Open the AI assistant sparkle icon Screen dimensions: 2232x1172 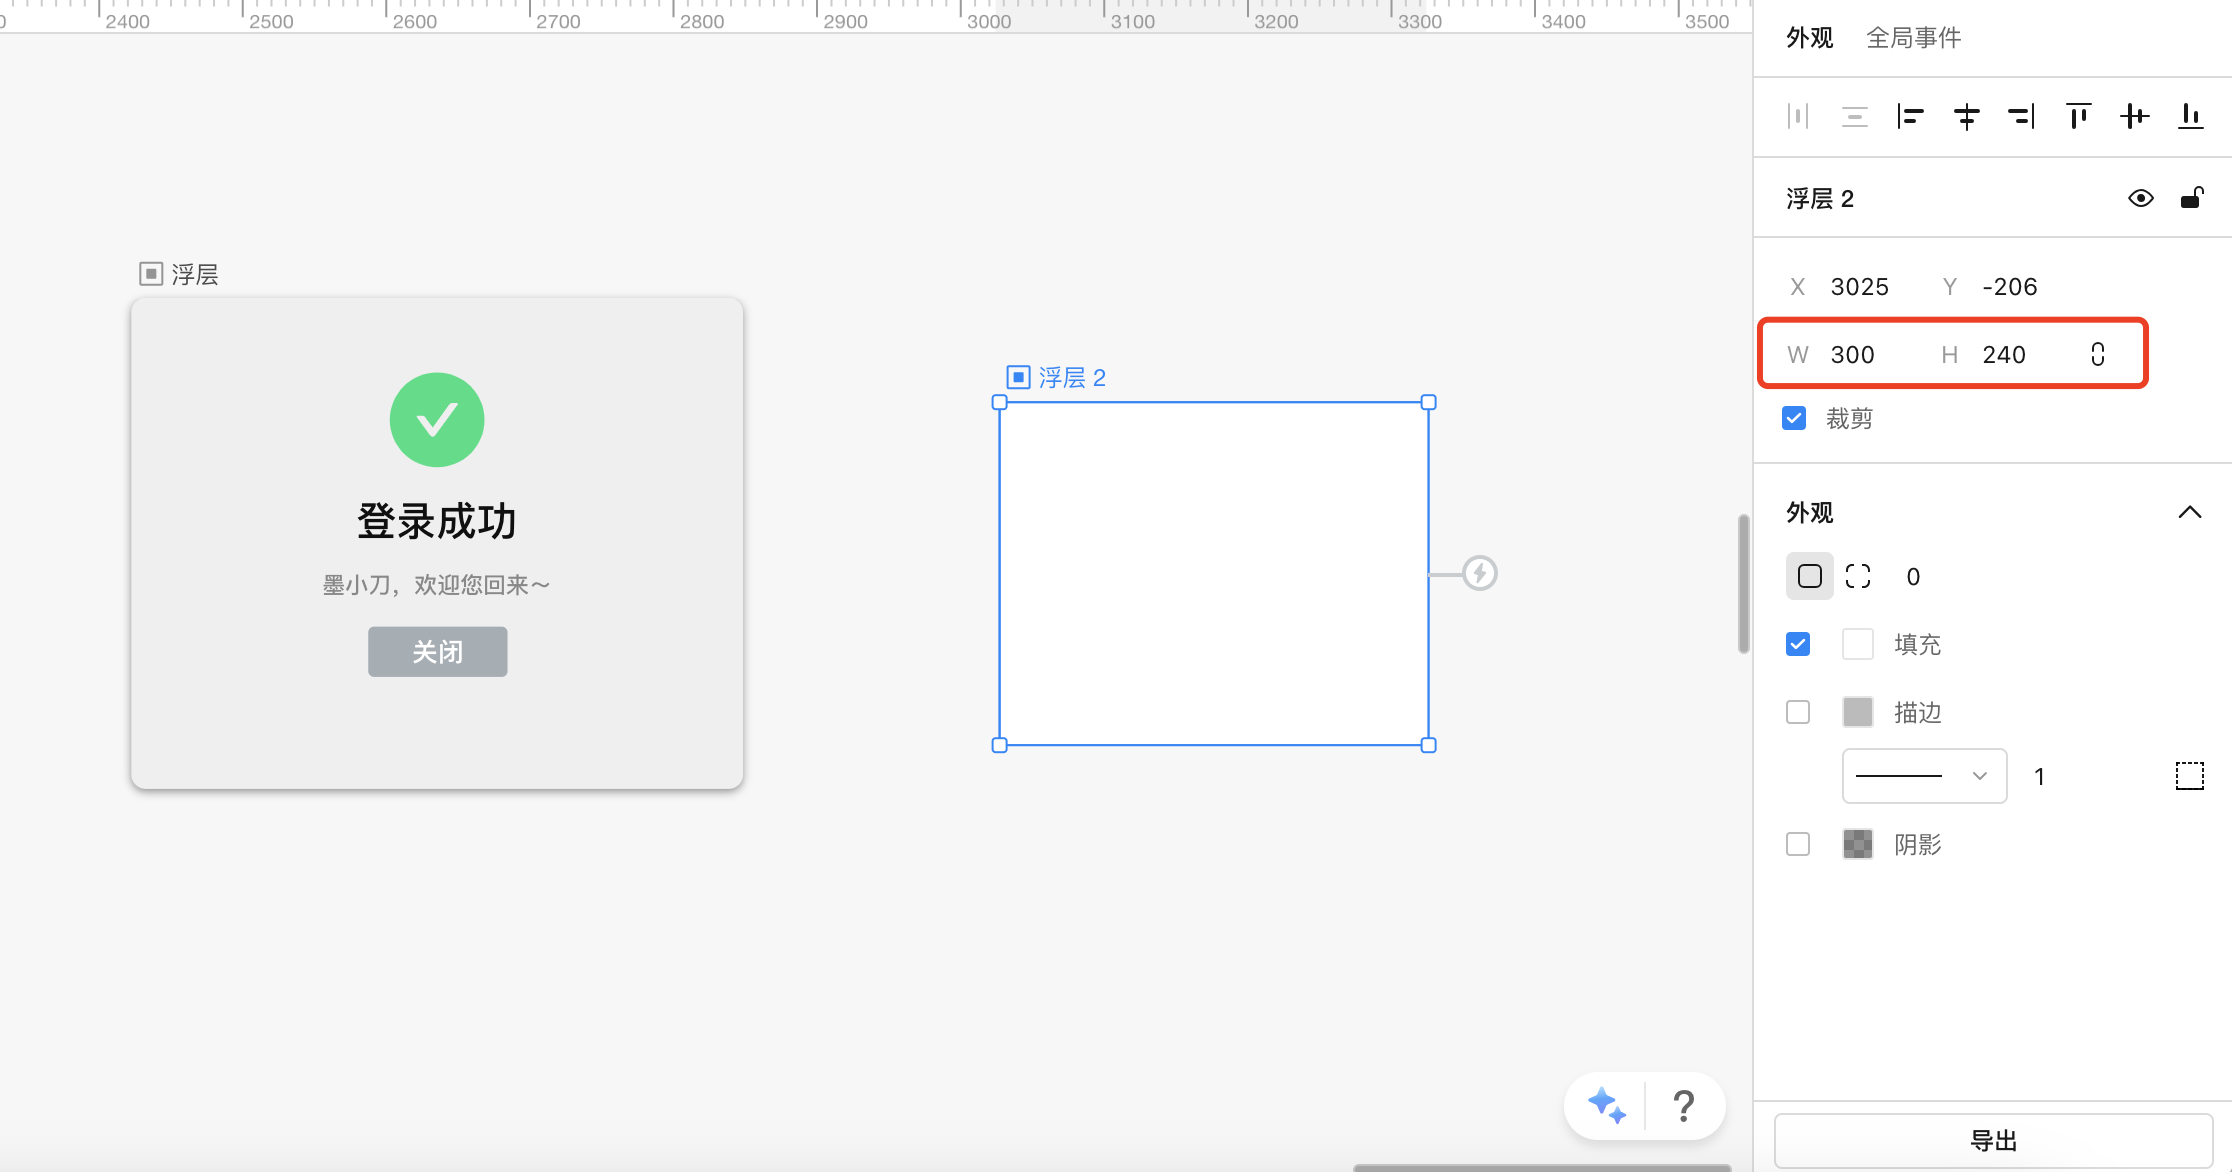tap(1606, 1106)
